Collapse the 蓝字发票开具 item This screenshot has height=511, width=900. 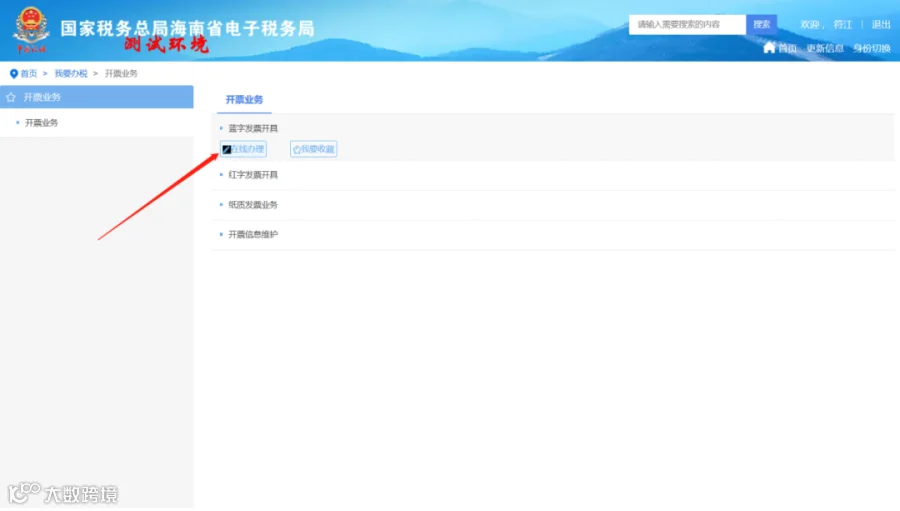pos(253,128)
